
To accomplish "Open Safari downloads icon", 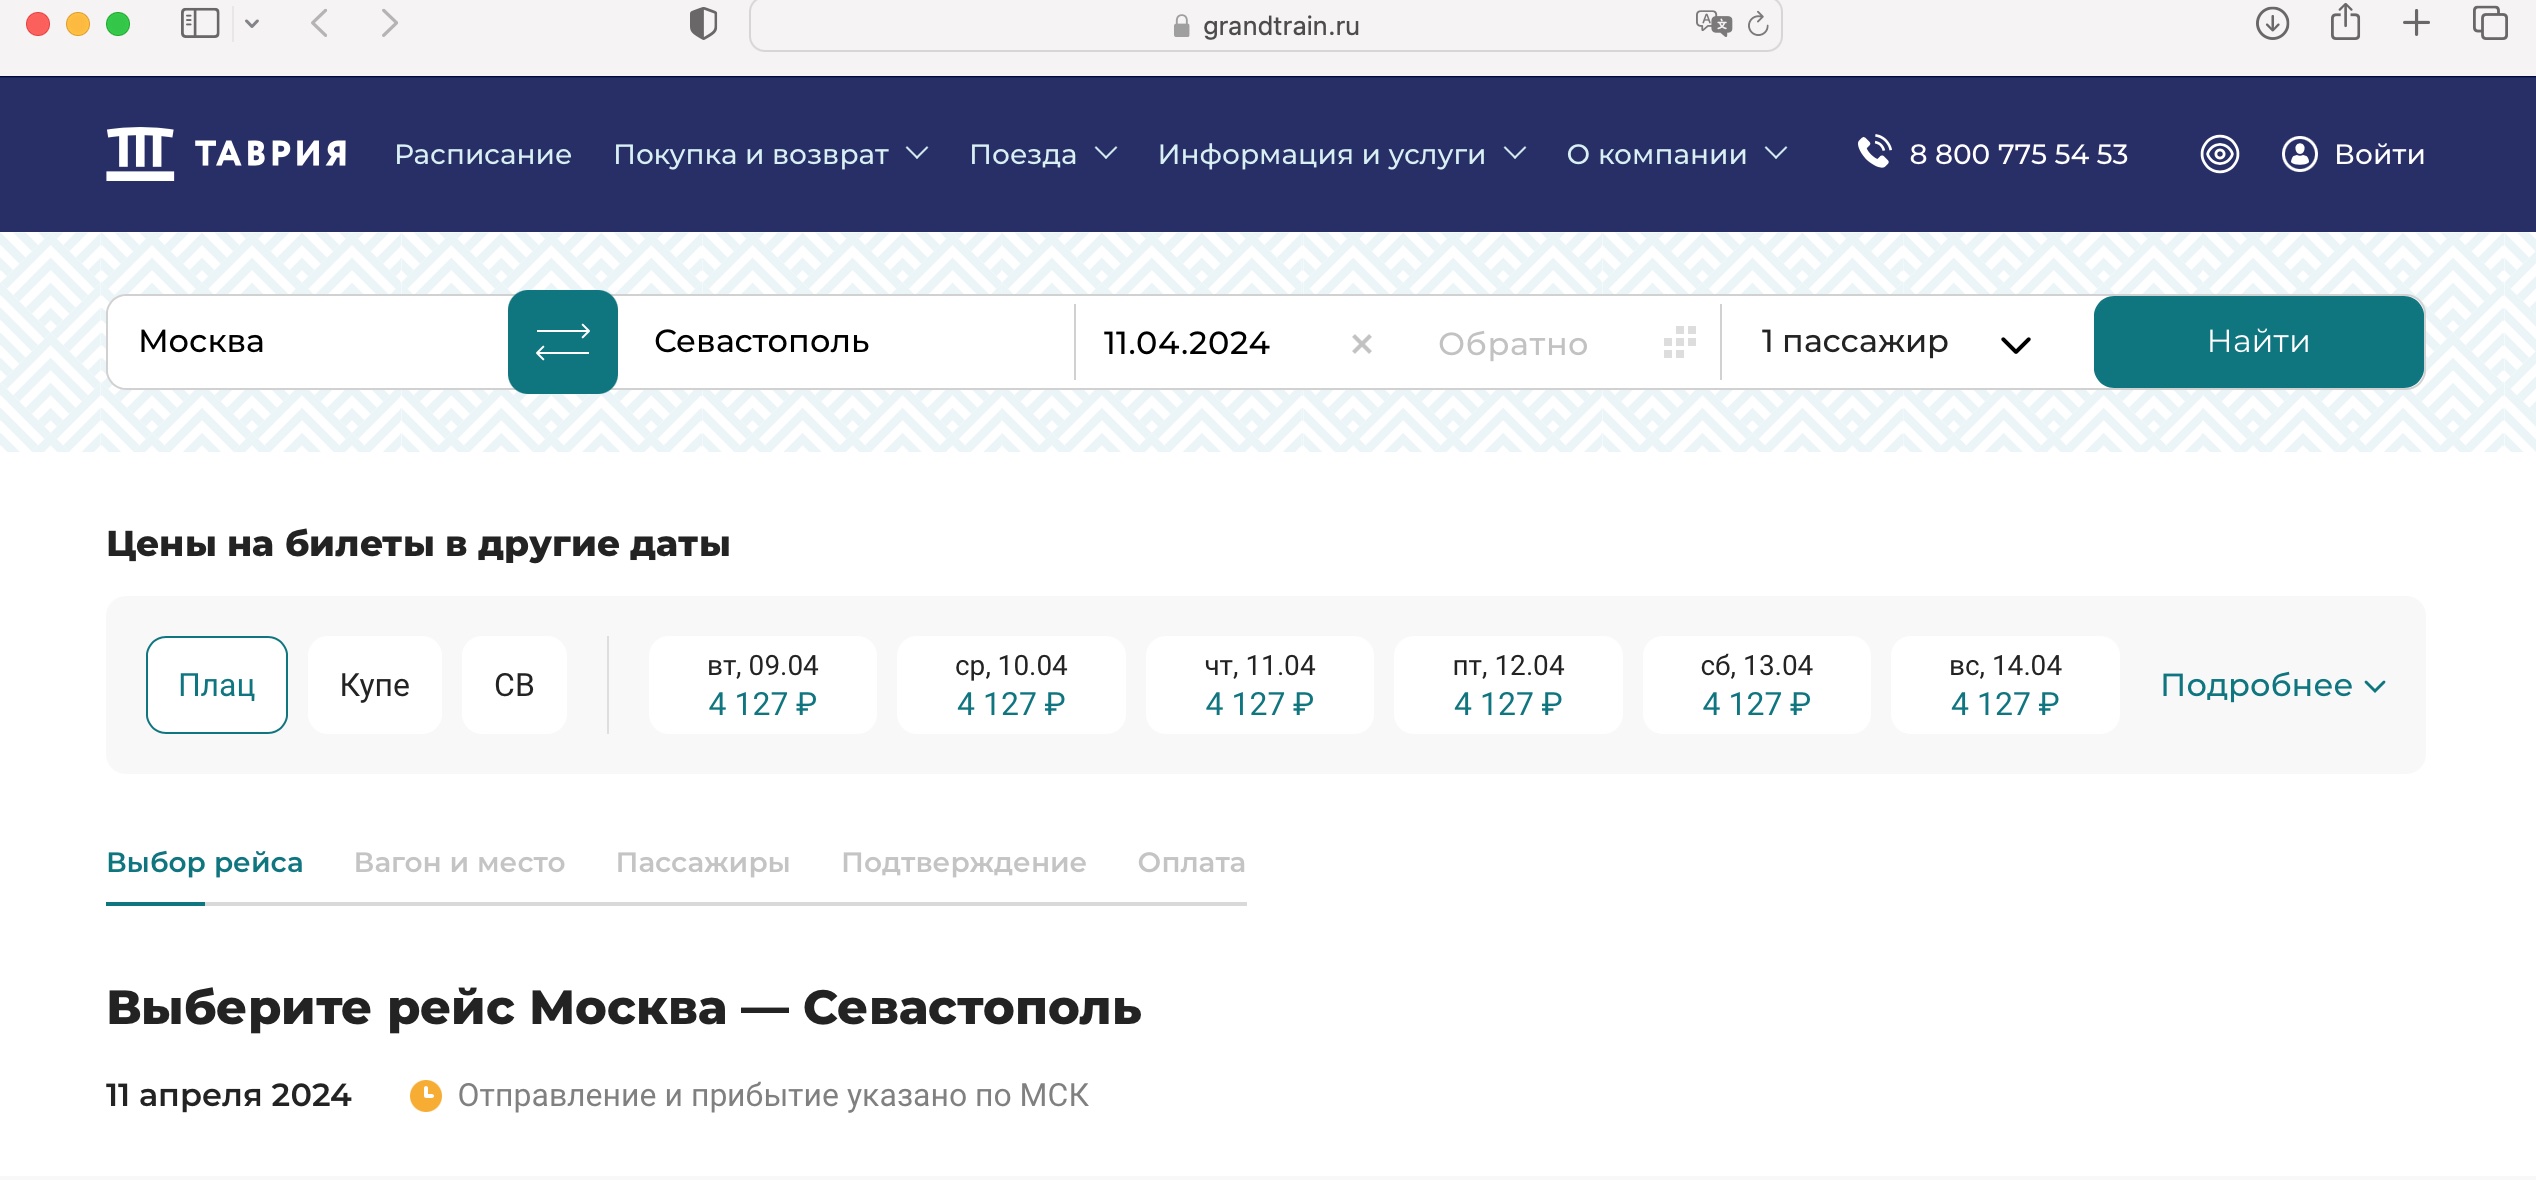I will click(2272, 23).
